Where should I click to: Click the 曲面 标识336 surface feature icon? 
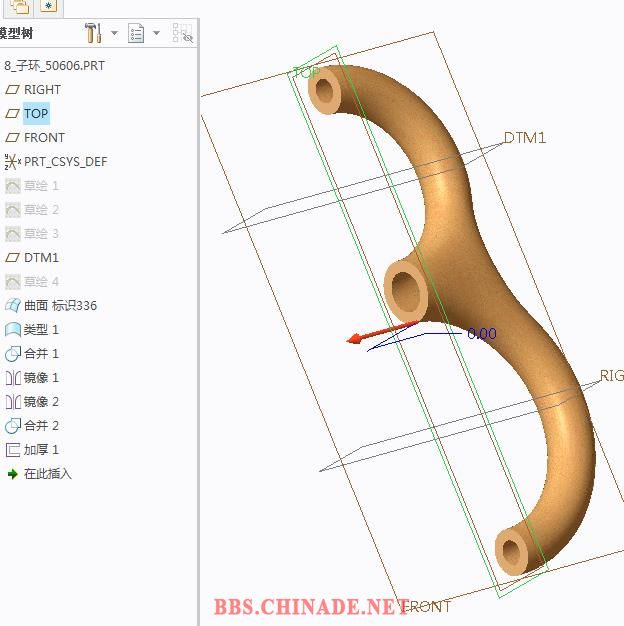pyautogui.click(x=13, y=305)
